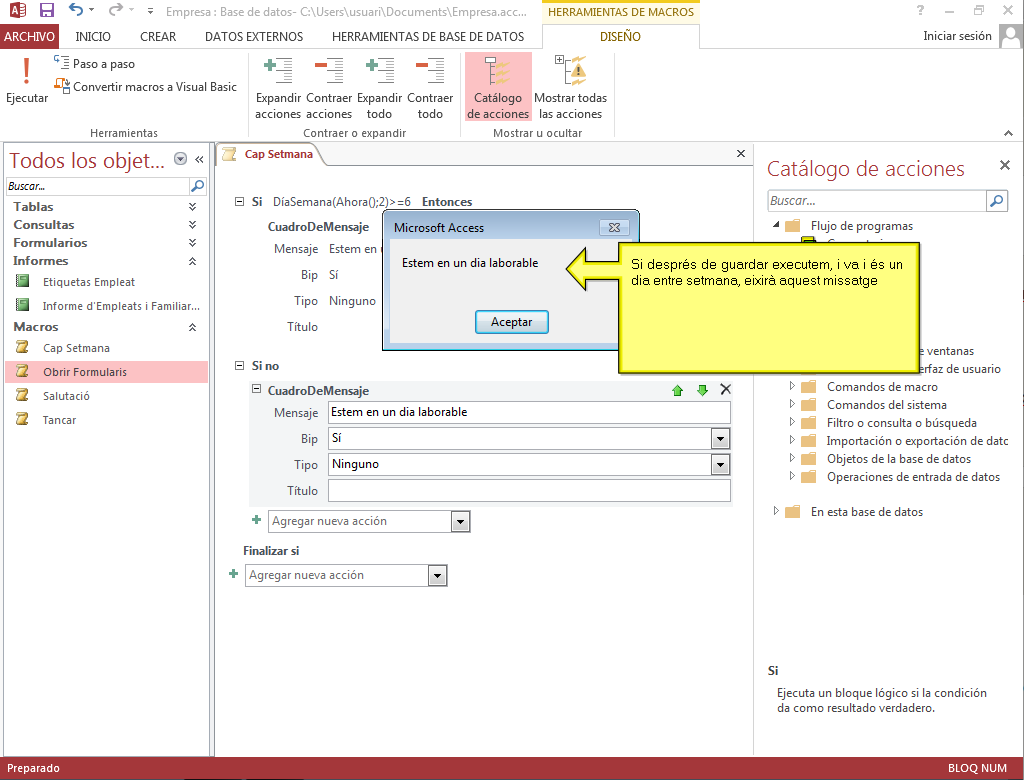The width and height of the screenshot is (1024, 780).
Task: Select Tancar macro
Action: coord(59,420)
